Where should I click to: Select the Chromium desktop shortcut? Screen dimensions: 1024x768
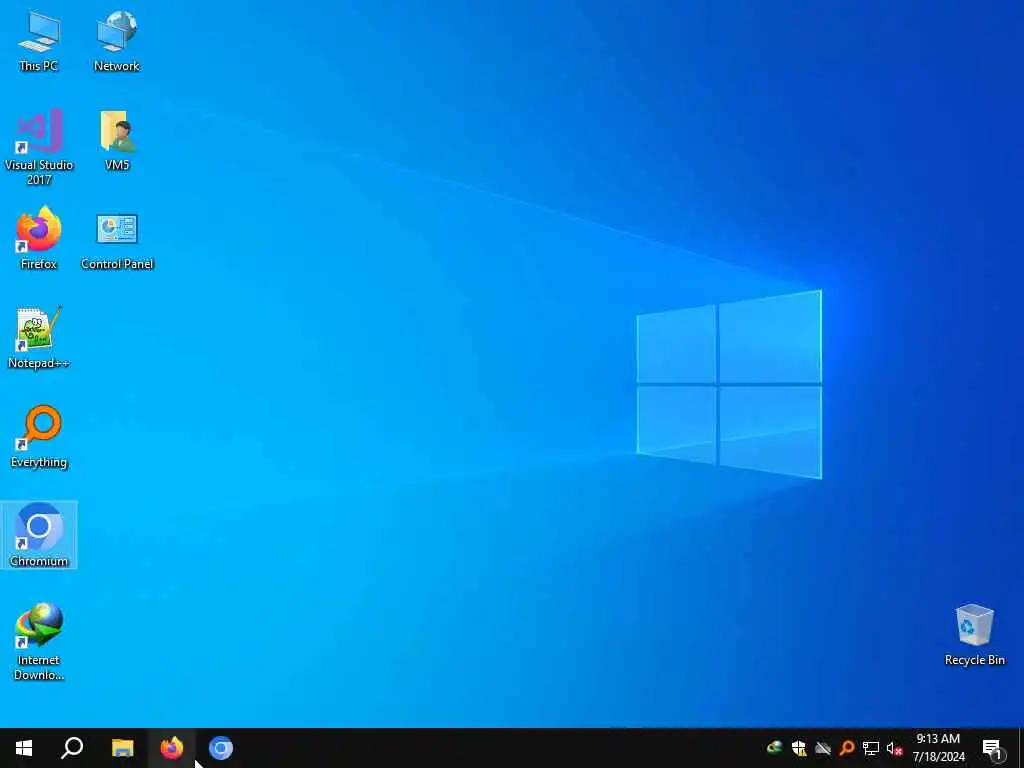point(39,535)
